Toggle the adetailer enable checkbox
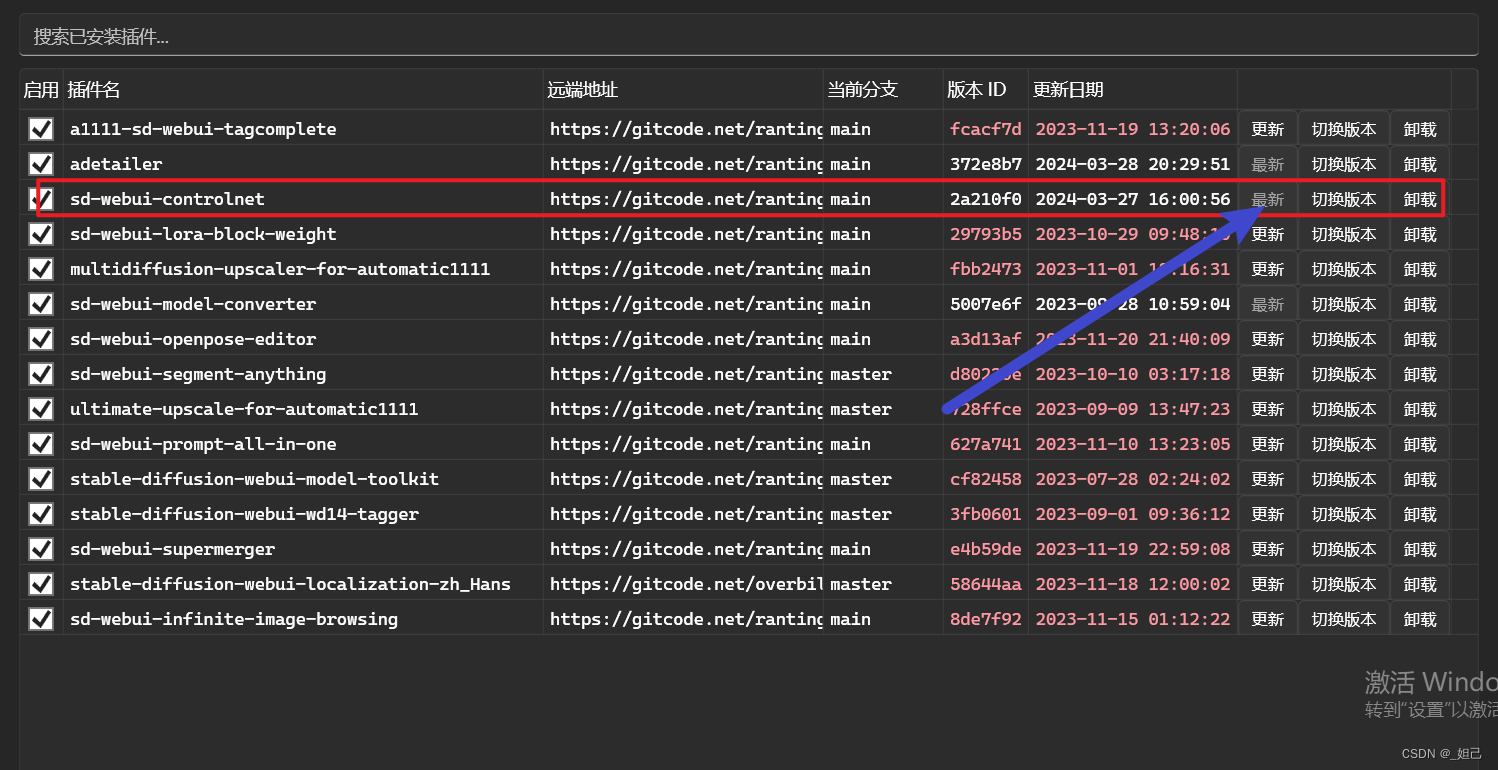This screenshot has height=770, width=1498. click(x=41, y=164)
